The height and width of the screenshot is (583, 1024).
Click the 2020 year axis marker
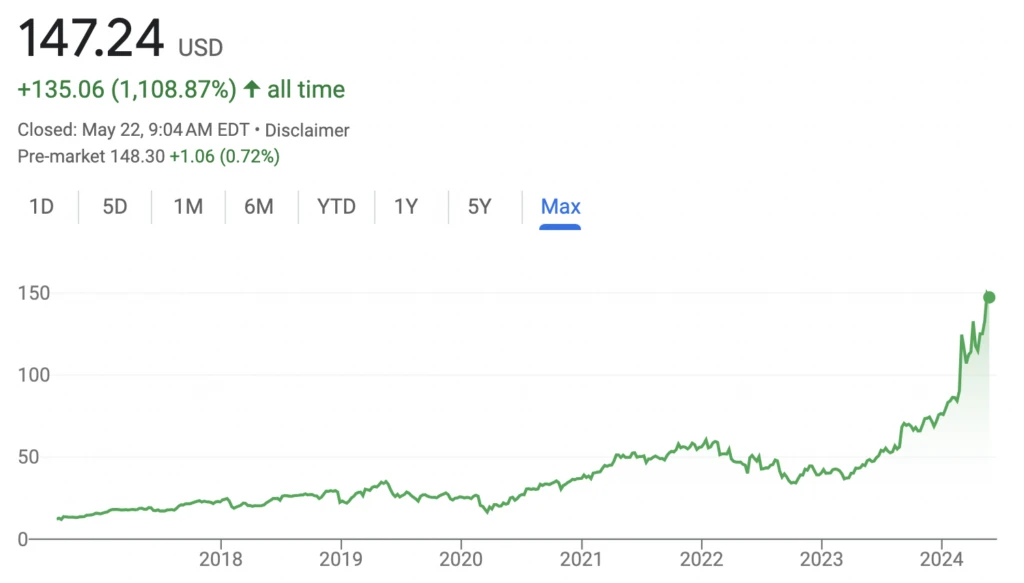point(461,558)
